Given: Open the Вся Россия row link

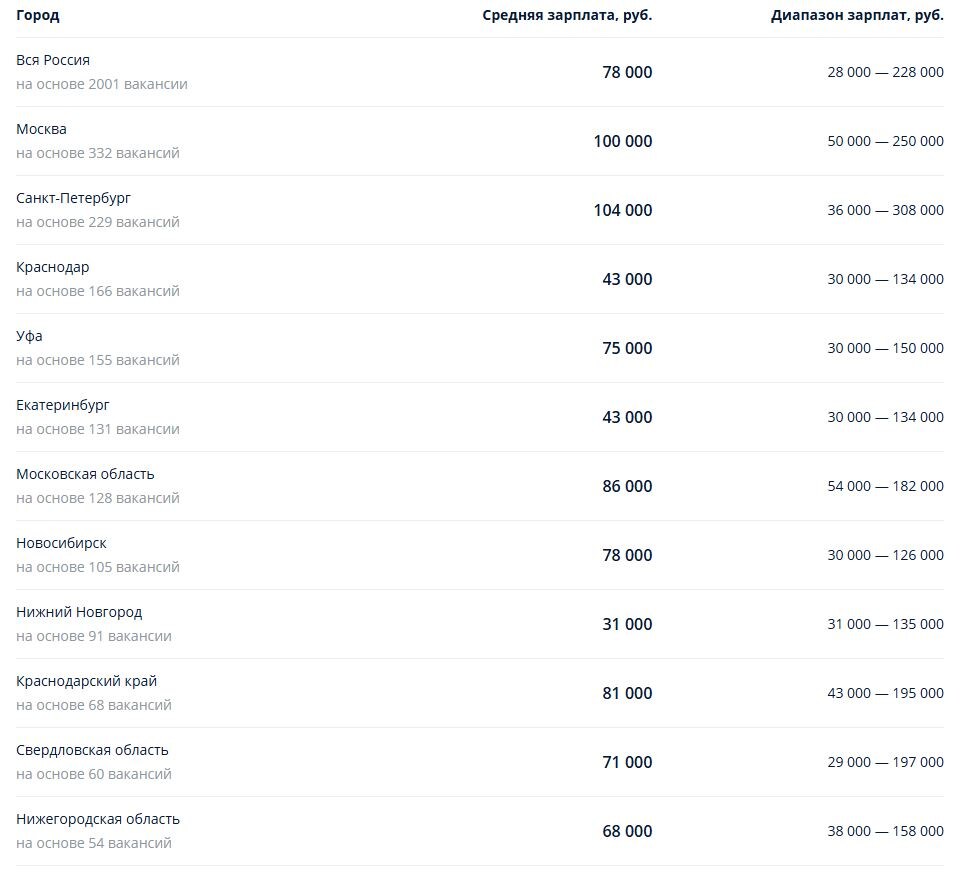Looking at the screenshot, I should point(53,60).
